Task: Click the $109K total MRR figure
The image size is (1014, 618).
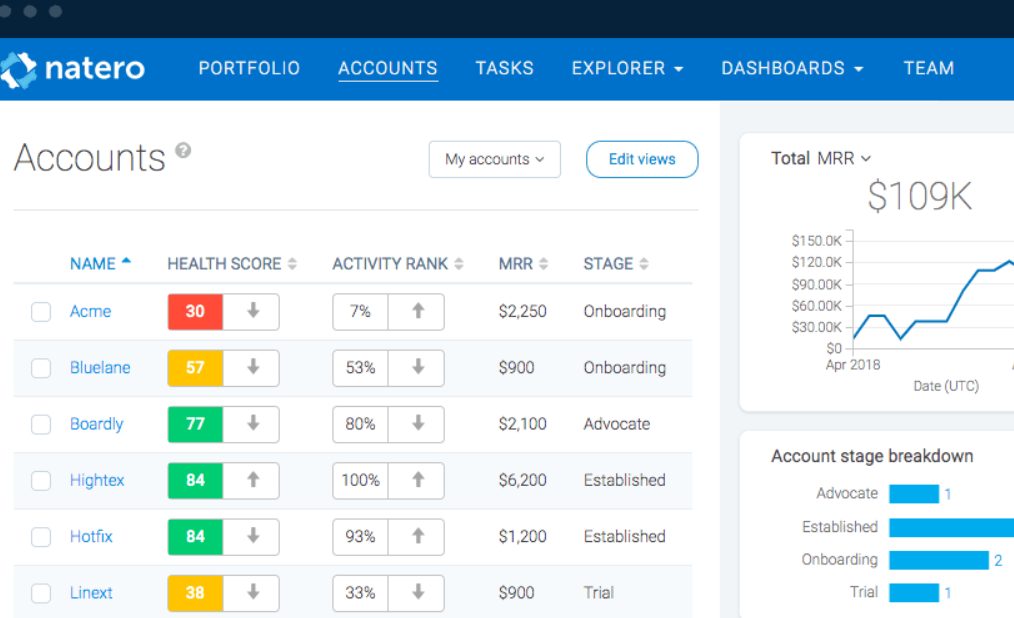Action: point(920,196)
